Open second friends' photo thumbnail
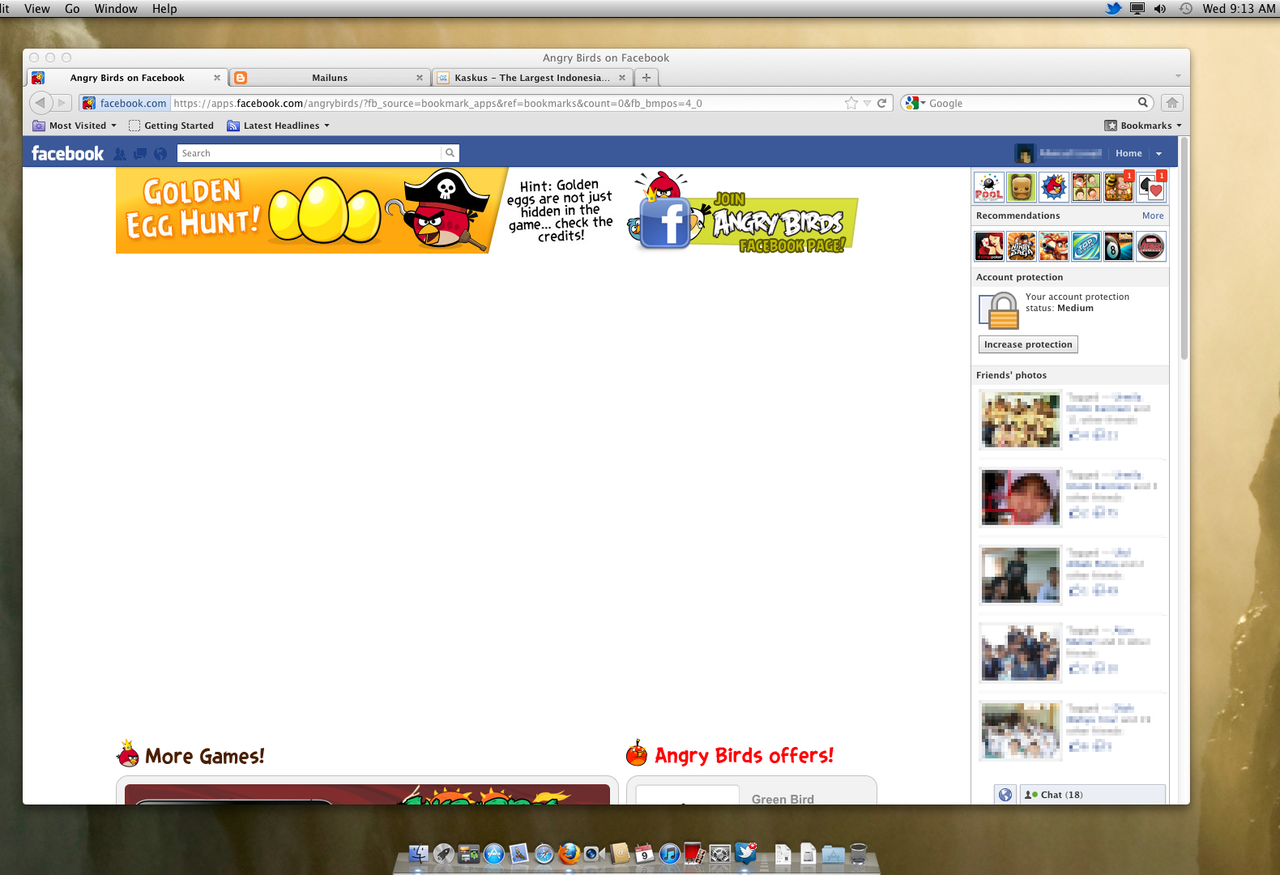Screen dimensions: 1280x875 click(1020, 497)
